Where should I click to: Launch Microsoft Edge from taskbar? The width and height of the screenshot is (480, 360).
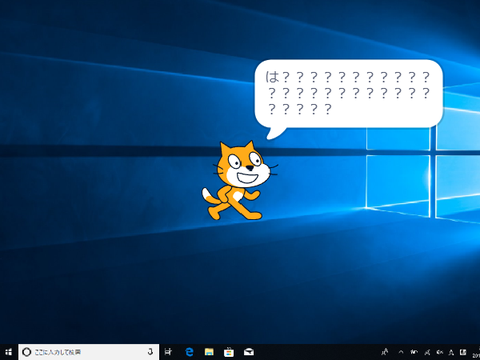189,352
